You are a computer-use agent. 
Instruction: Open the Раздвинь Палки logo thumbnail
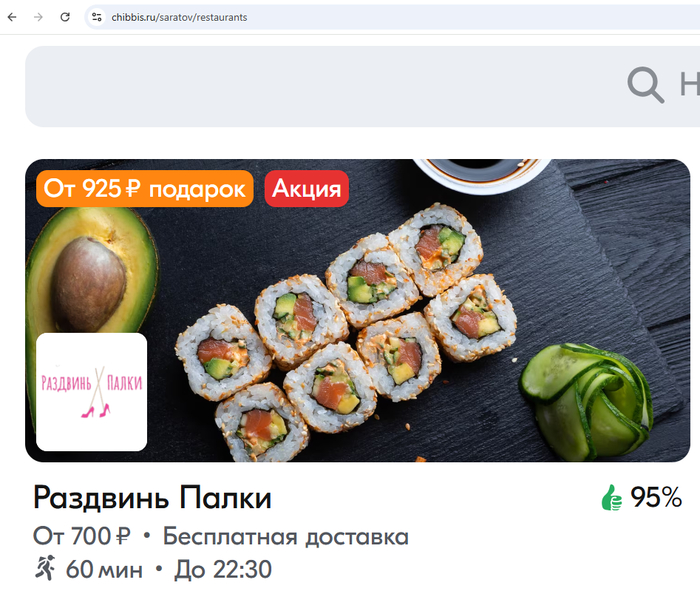pyautogui.click(x=92, y=391)
